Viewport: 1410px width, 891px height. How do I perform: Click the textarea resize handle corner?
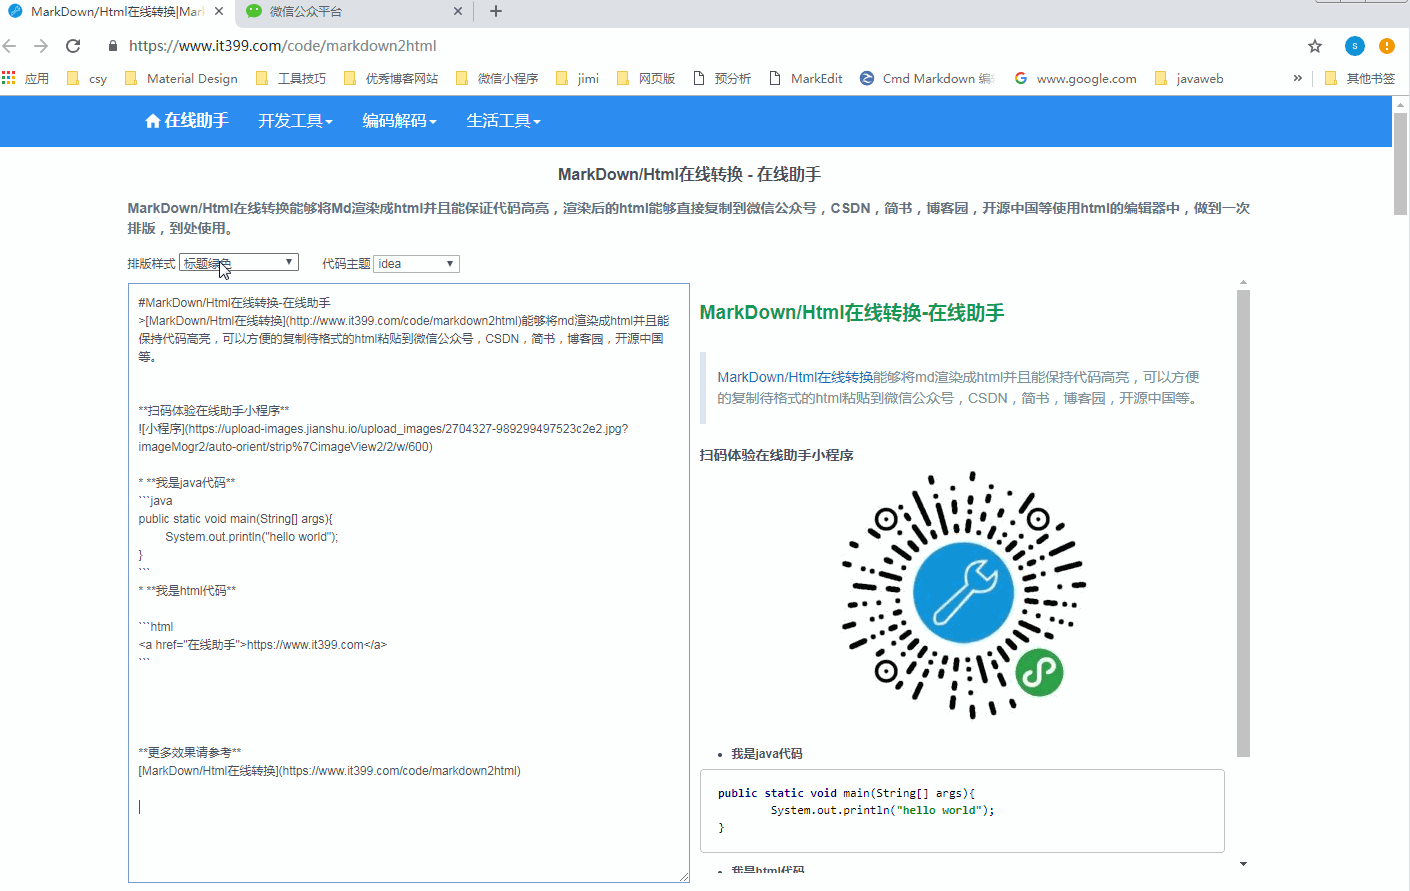(684, 877)
